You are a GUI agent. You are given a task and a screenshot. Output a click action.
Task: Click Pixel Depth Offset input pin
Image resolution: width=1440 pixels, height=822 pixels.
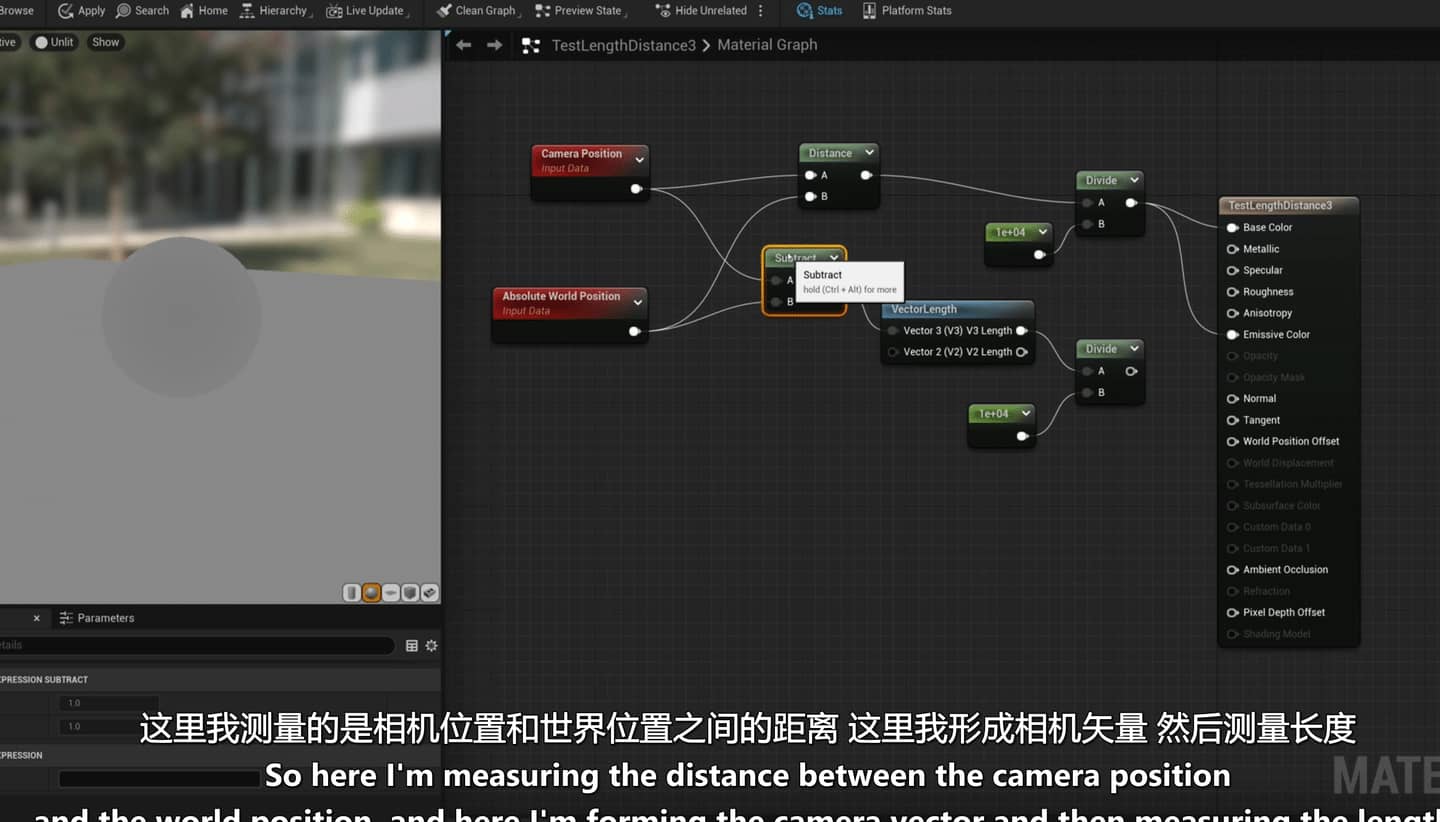[1233, 612]
